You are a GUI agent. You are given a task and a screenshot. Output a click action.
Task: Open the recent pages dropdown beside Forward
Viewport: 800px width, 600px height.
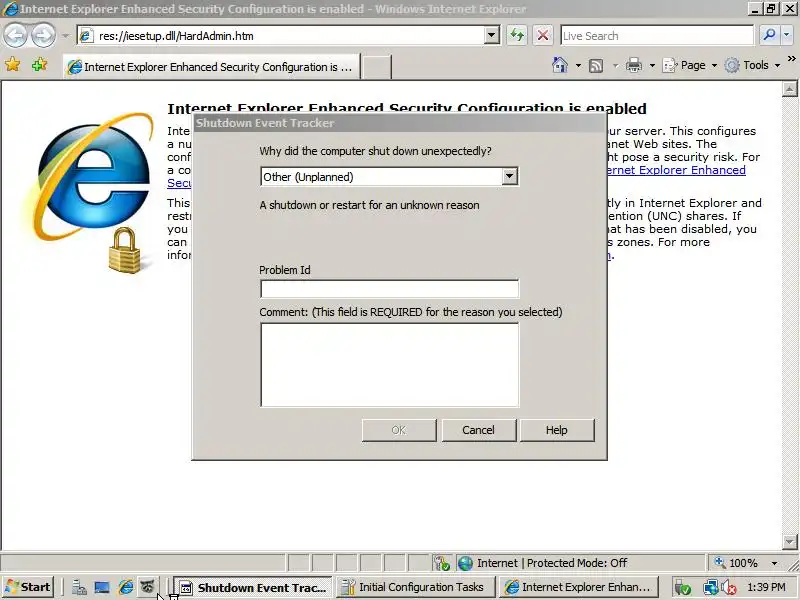click(65, 36)
